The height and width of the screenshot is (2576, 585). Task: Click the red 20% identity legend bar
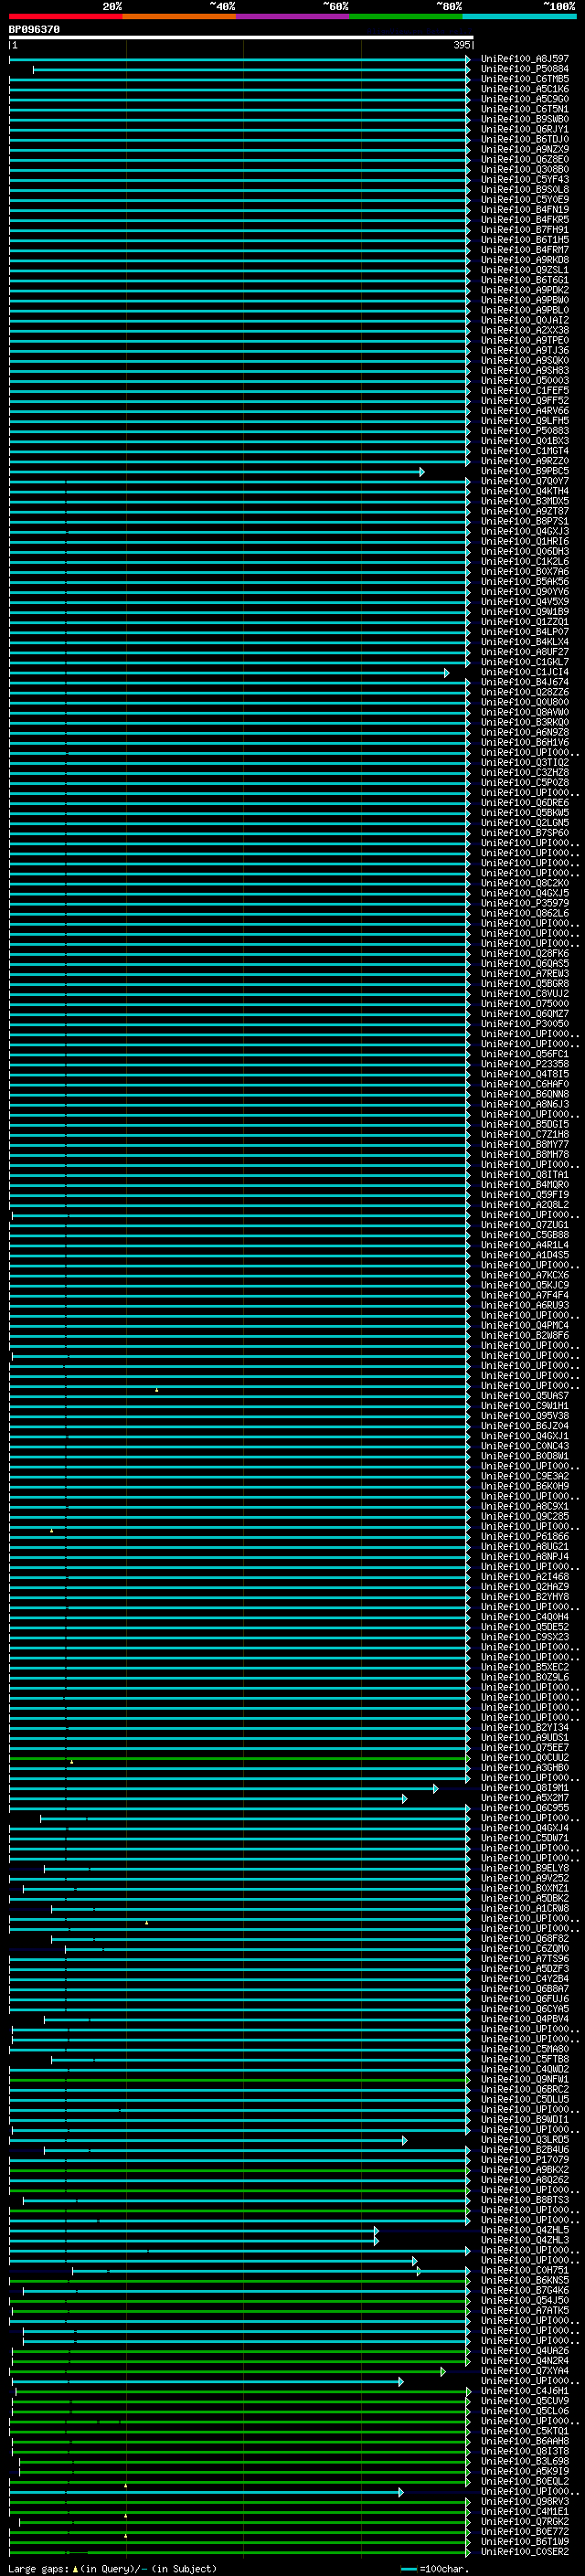pyautogui.click(x=65, y=16)
